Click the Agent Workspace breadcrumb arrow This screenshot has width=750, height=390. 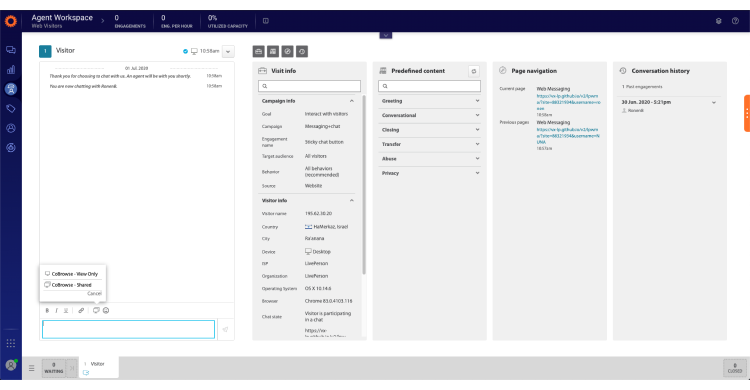point(102,21)
